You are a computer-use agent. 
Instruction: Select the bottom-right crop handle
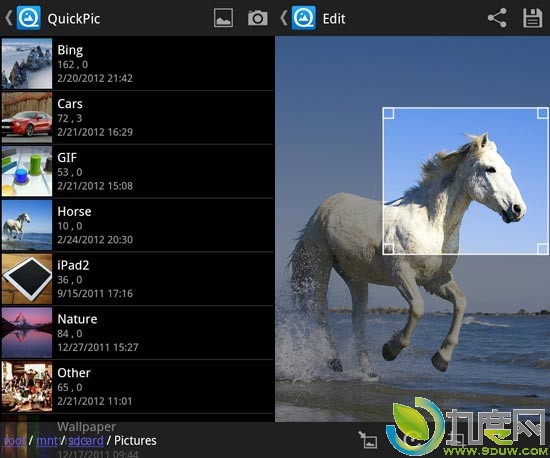[x=542, y=249]
